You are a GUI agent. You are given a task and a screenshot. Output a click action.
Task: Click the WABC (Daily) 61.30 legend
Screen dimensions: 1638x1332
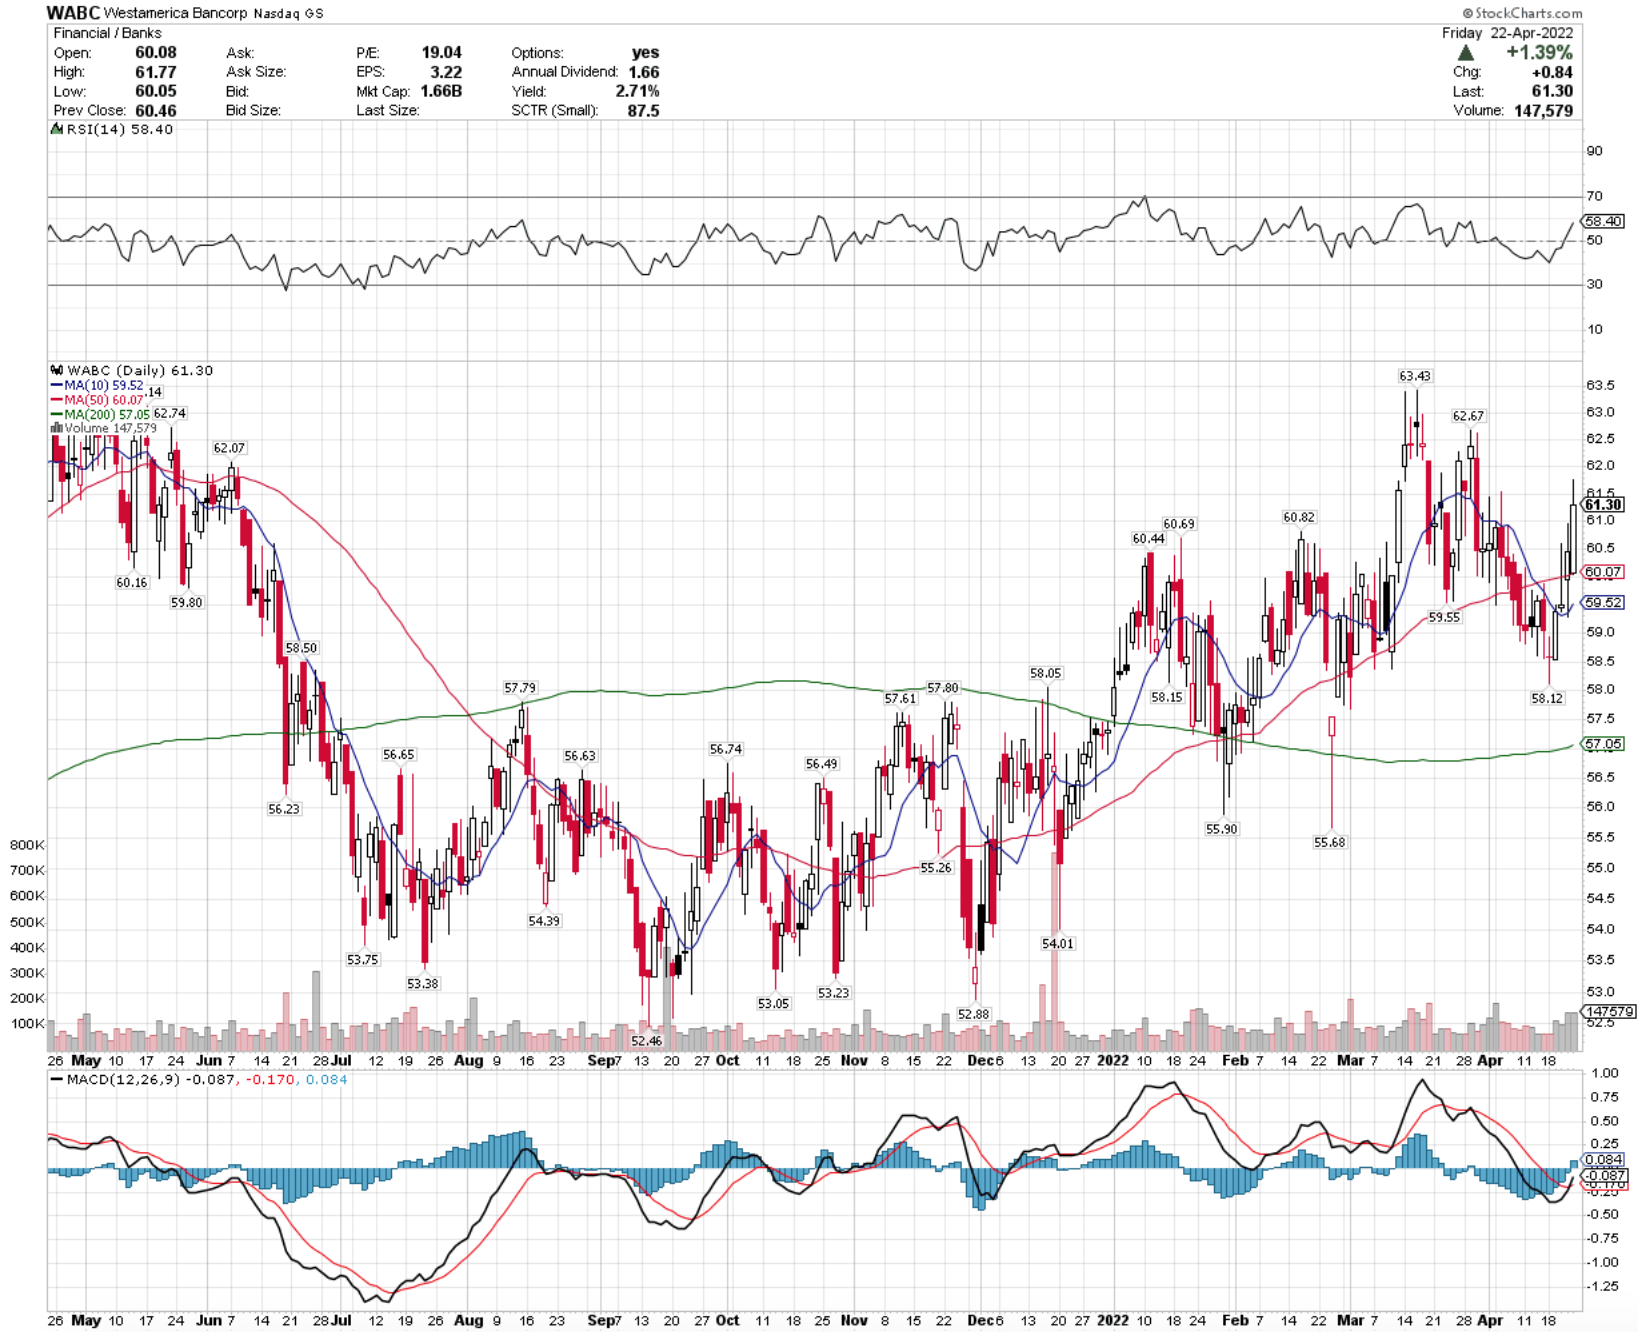(140, 370)
